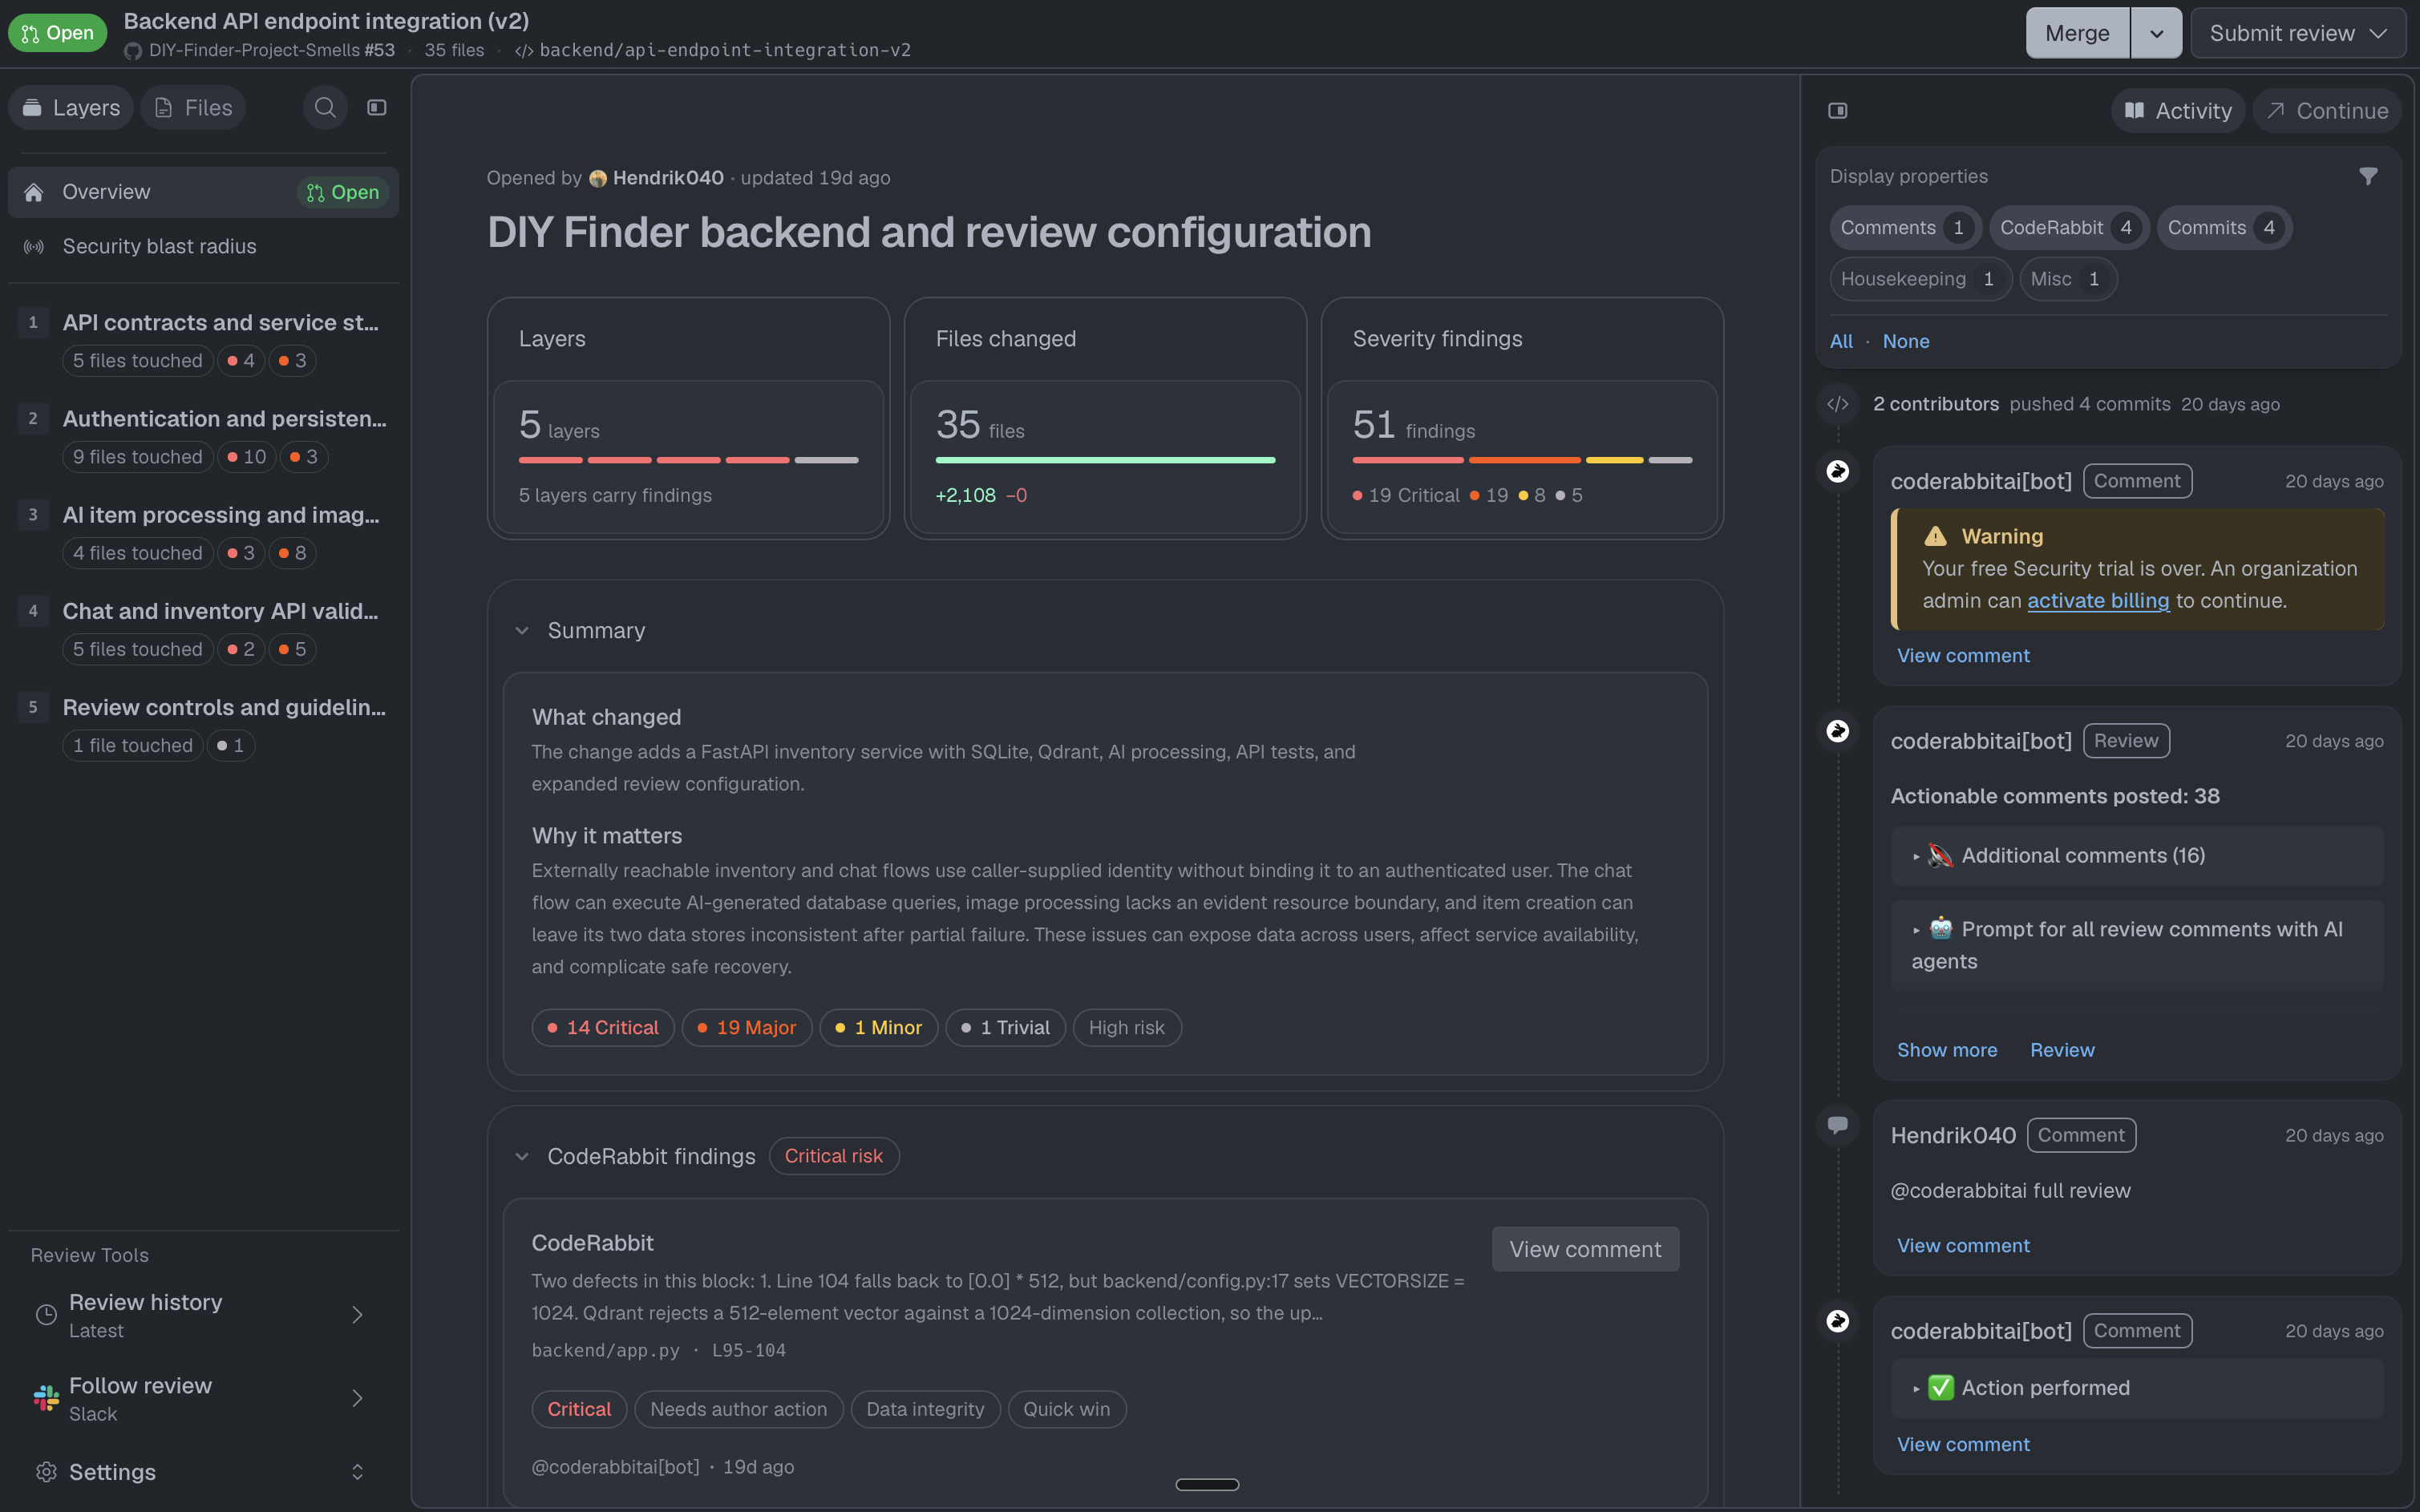Screen dimensions: 2420x1512
Task: Expand Prompt for all review comments with AI agents
Action: 2137,945
